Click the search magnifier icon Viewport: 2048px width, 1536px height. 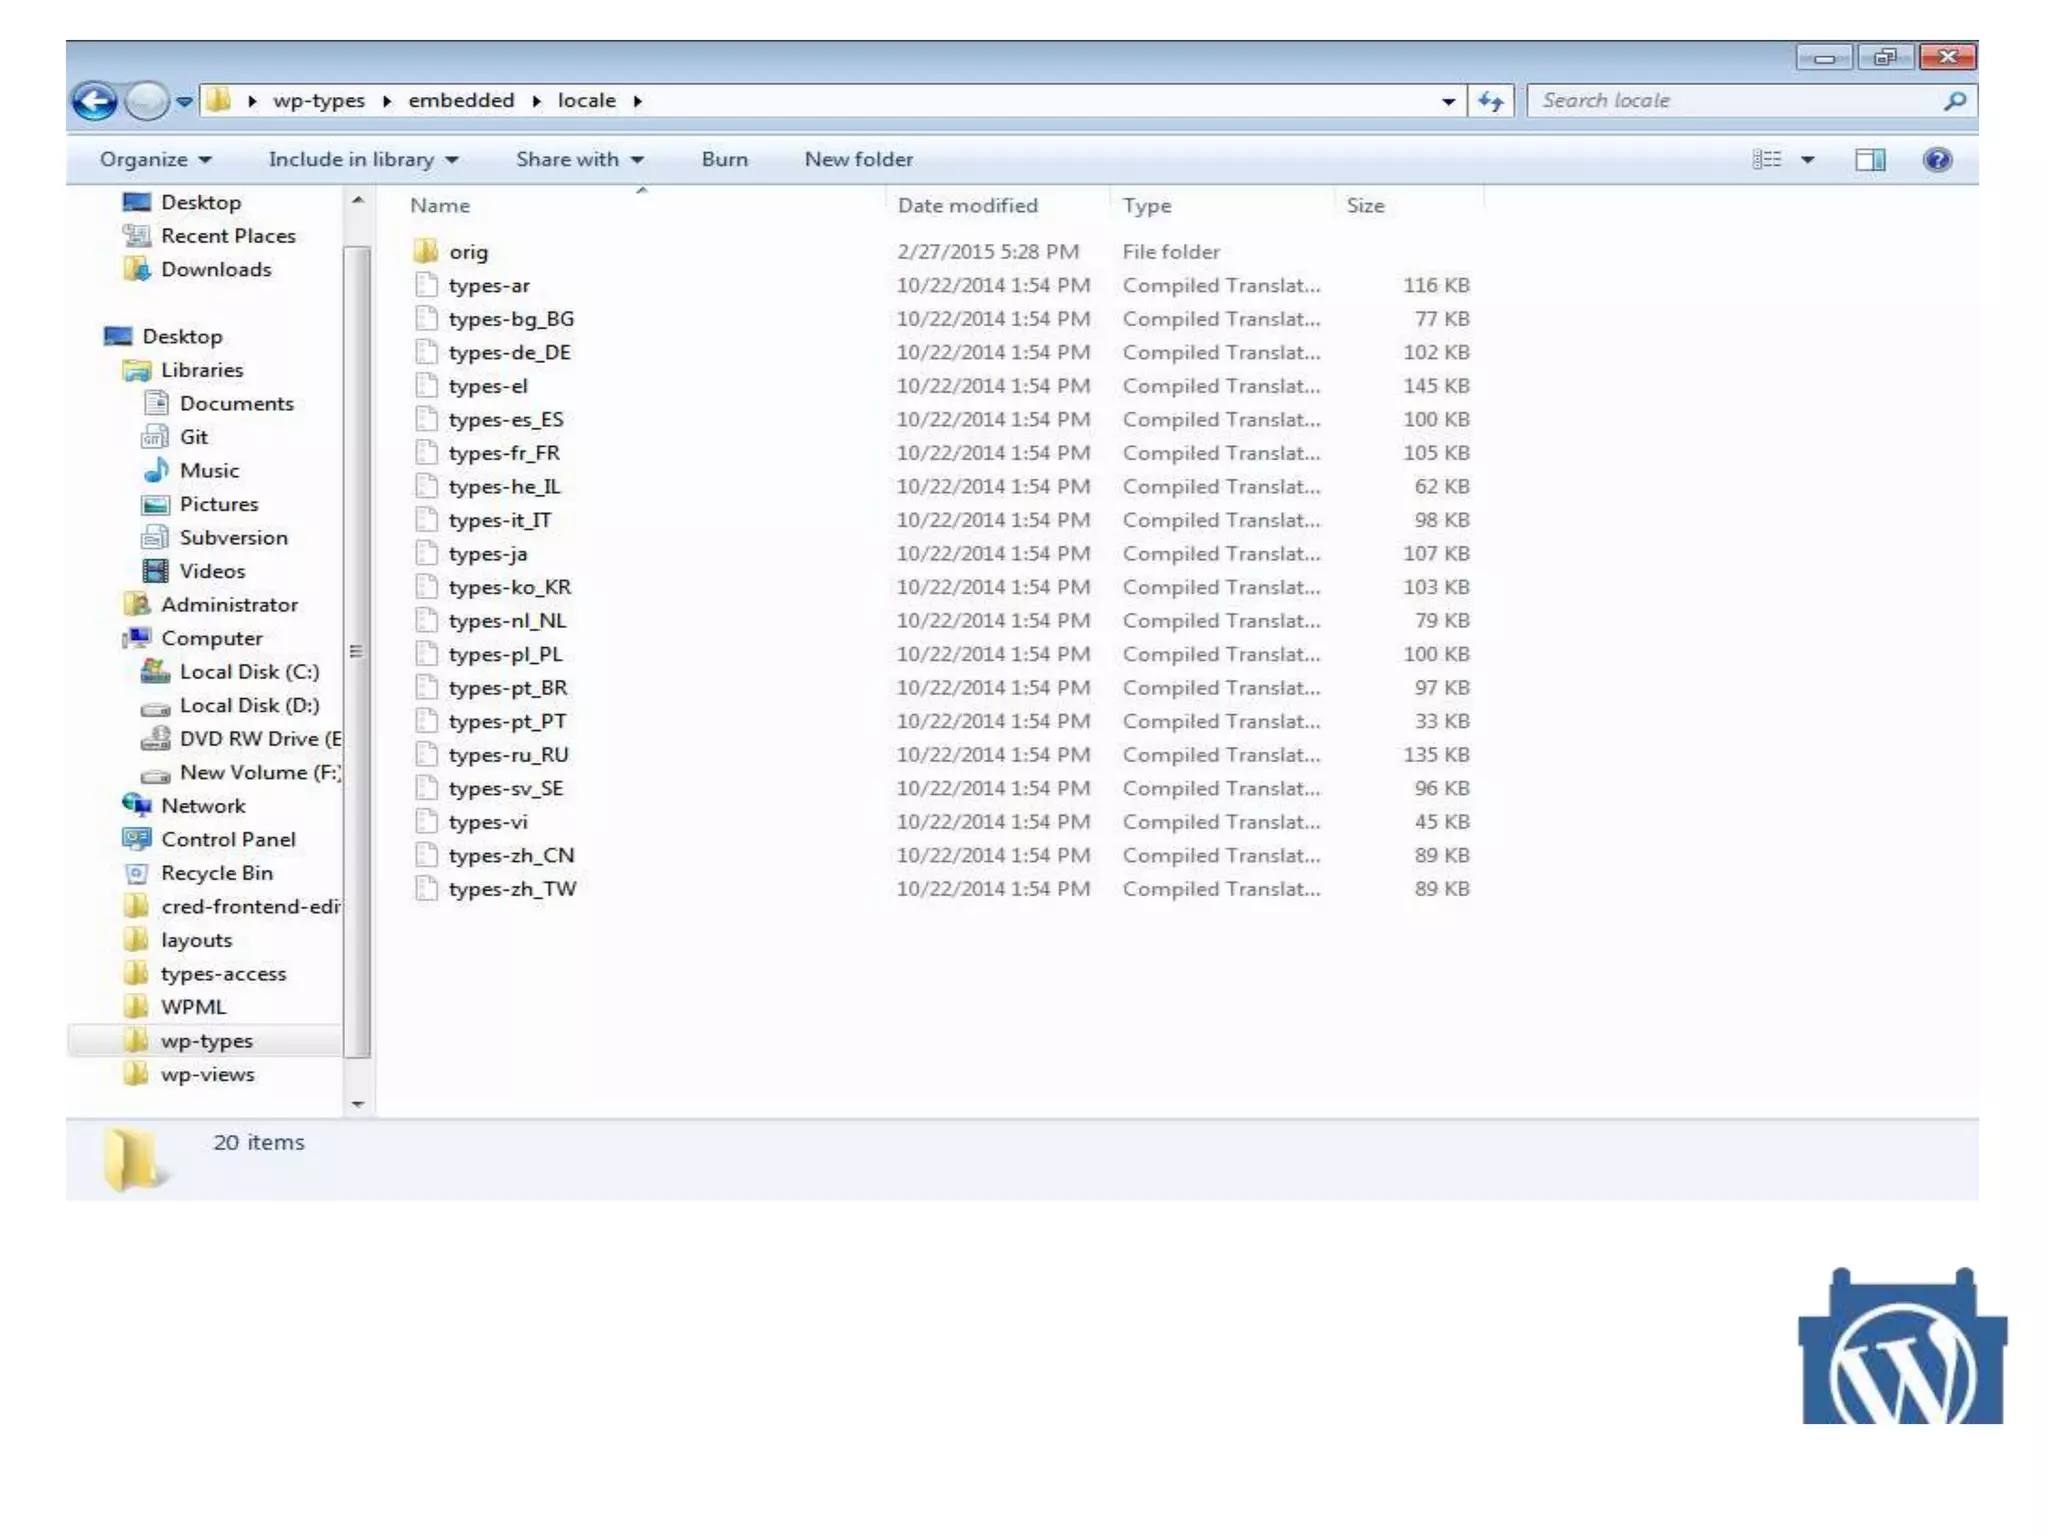1954,101
